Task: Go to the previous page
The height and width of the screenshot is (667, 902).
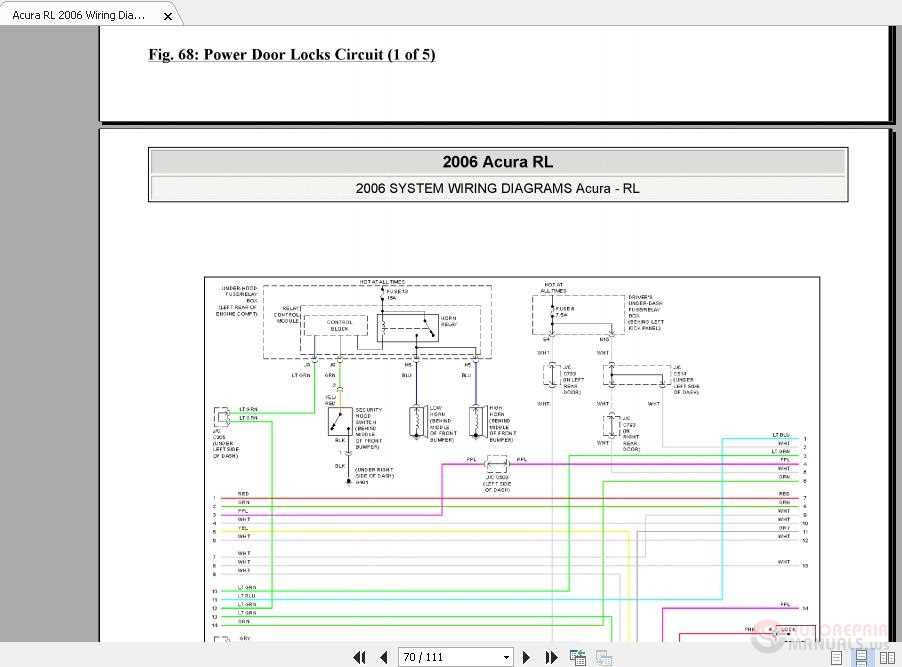Action: tap(384, 657)
